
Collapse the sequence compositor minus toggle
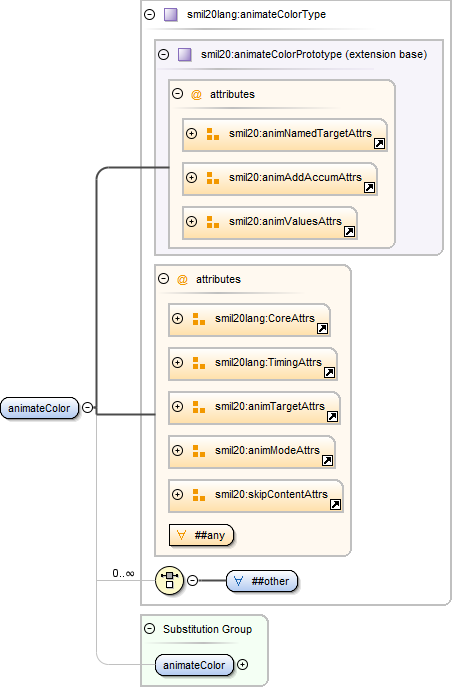[x=192, y=580]
